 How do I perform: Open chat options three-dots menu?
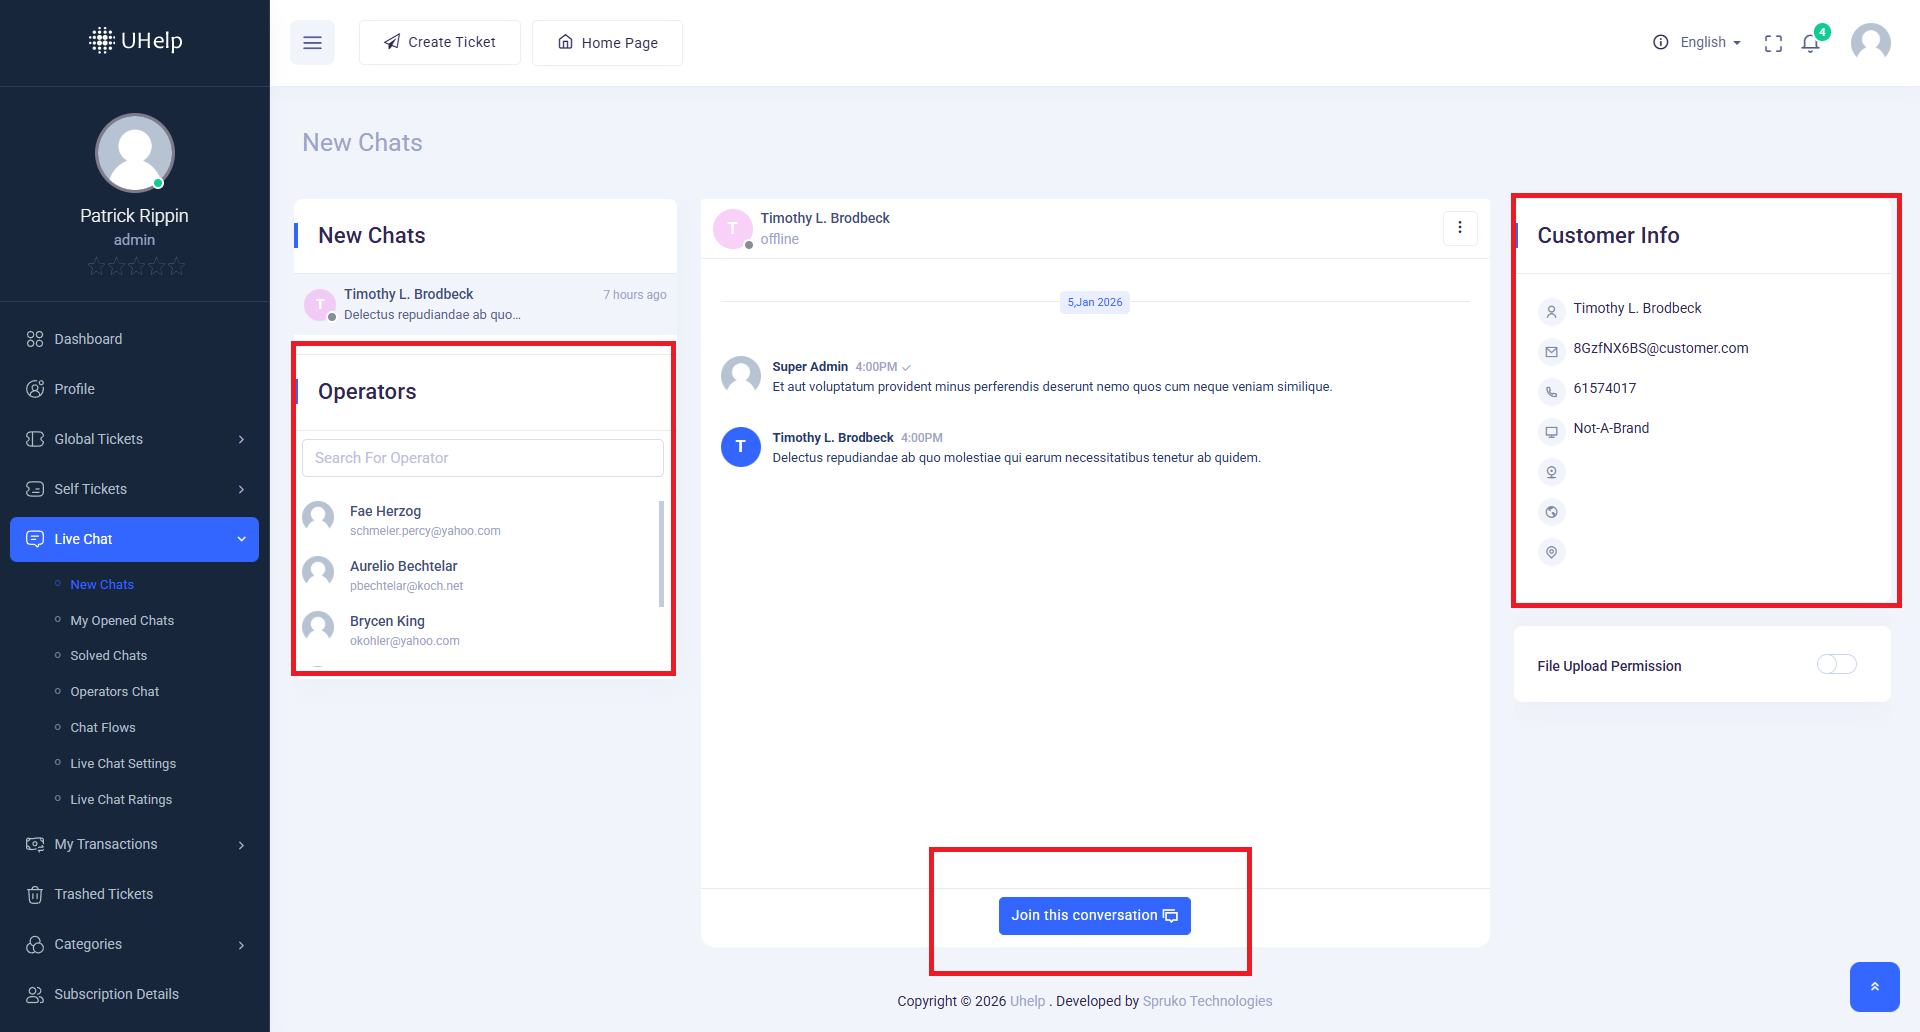[1460, 228]
